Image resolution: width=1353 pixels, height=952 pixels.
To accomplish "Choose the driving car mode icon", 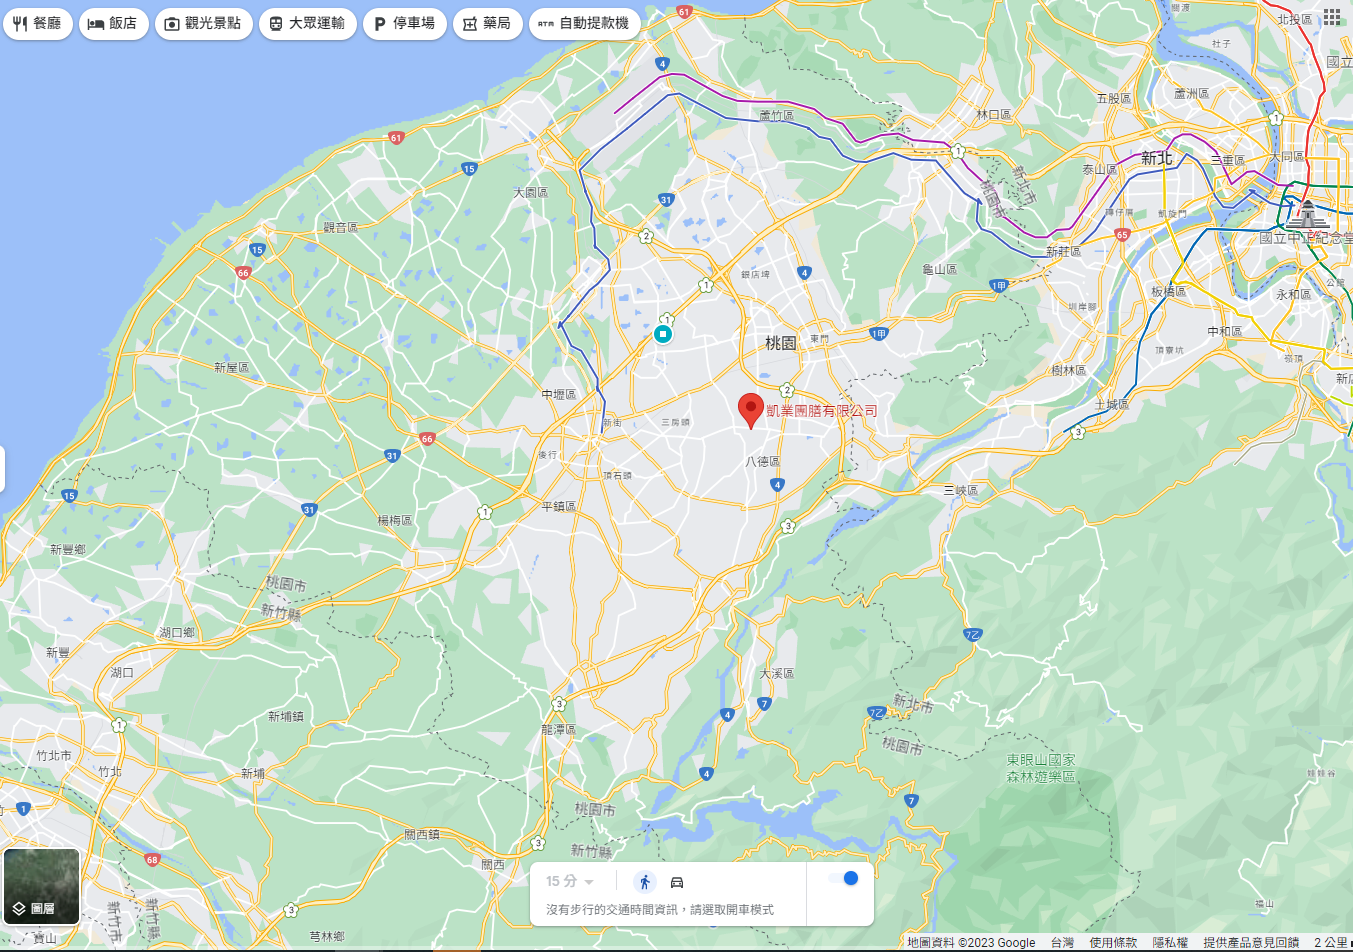I will (x=677, y=882).
